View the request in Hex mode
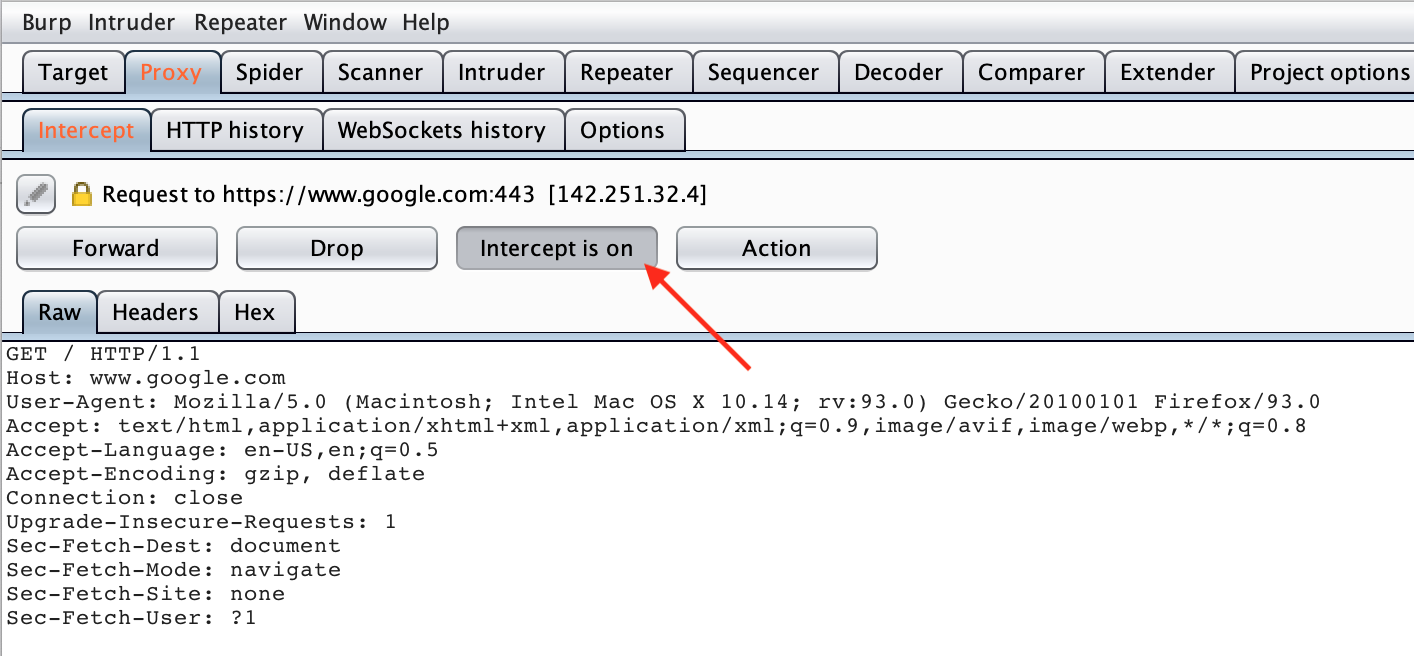This screenshot has width=1414, height=656. point(256,312)
